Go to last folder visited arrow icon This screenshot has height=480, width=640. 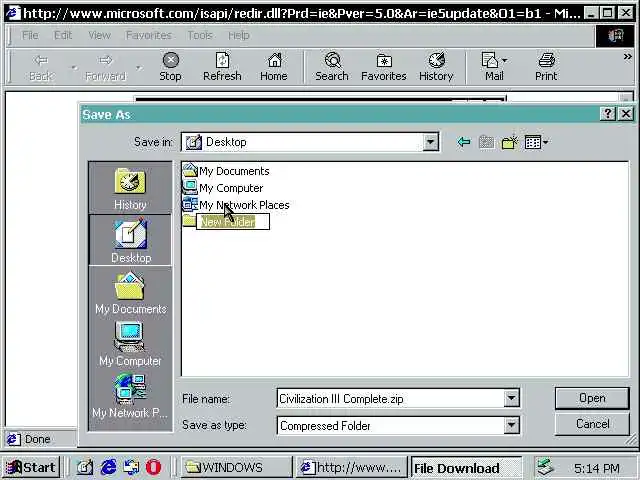point(464,142)
